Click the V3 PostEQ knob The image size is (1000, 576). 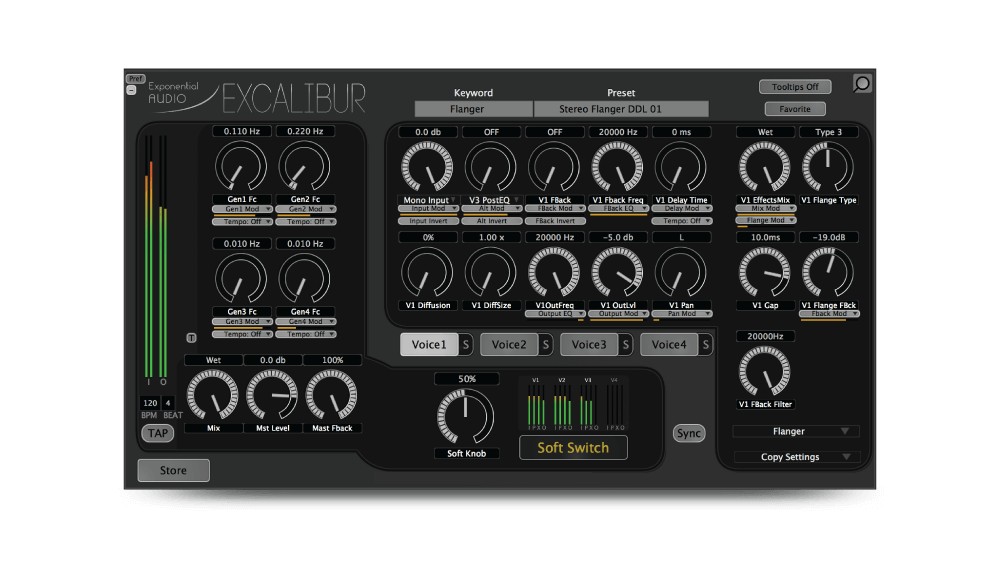click(x=490, y=166)
